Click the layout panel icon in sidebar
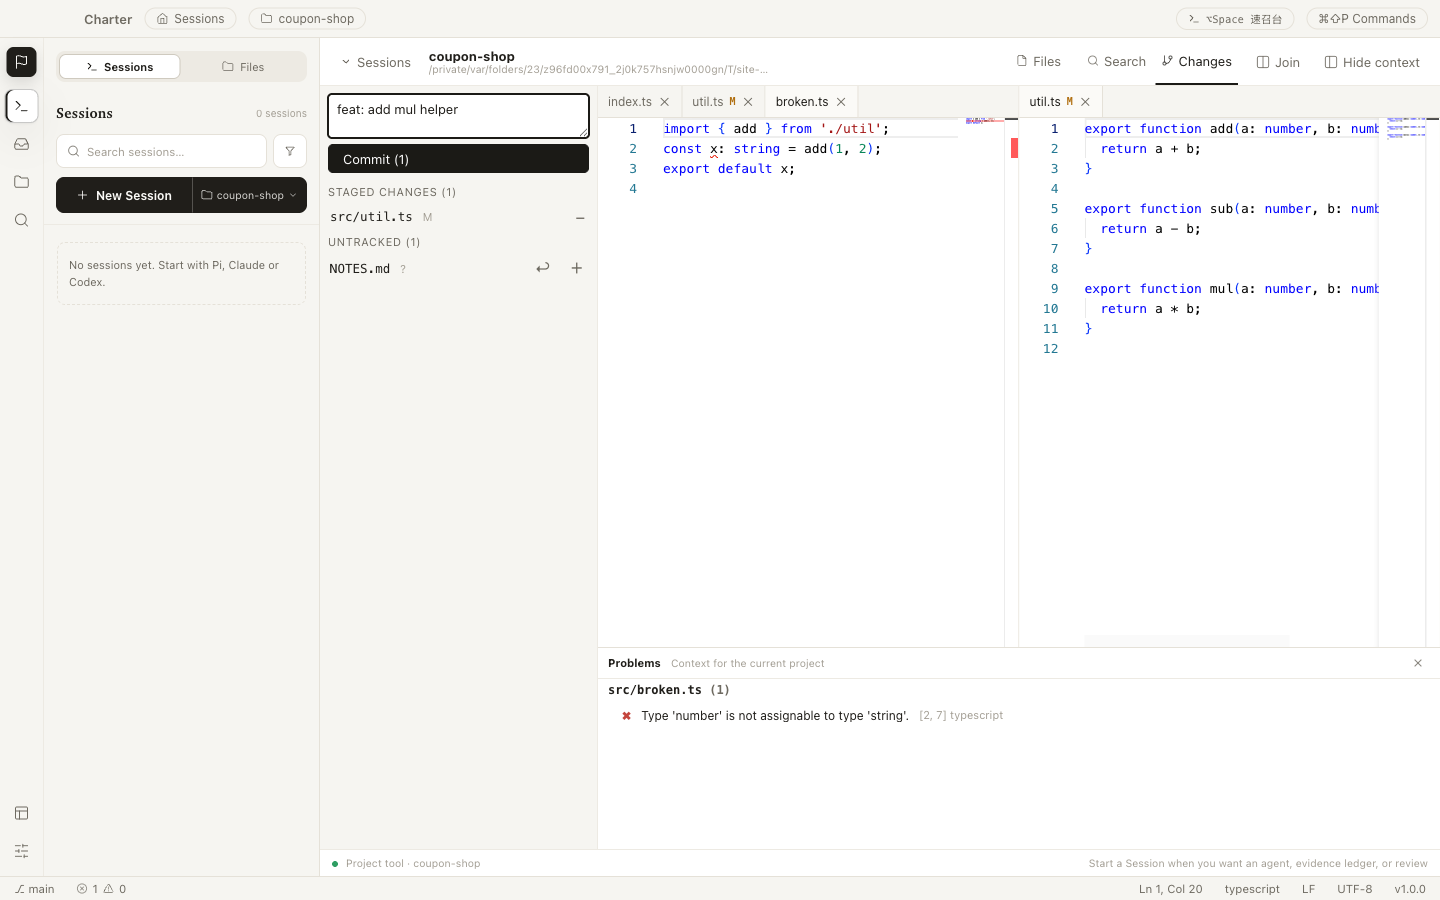 pyautogui.click(x=21, y=813)
